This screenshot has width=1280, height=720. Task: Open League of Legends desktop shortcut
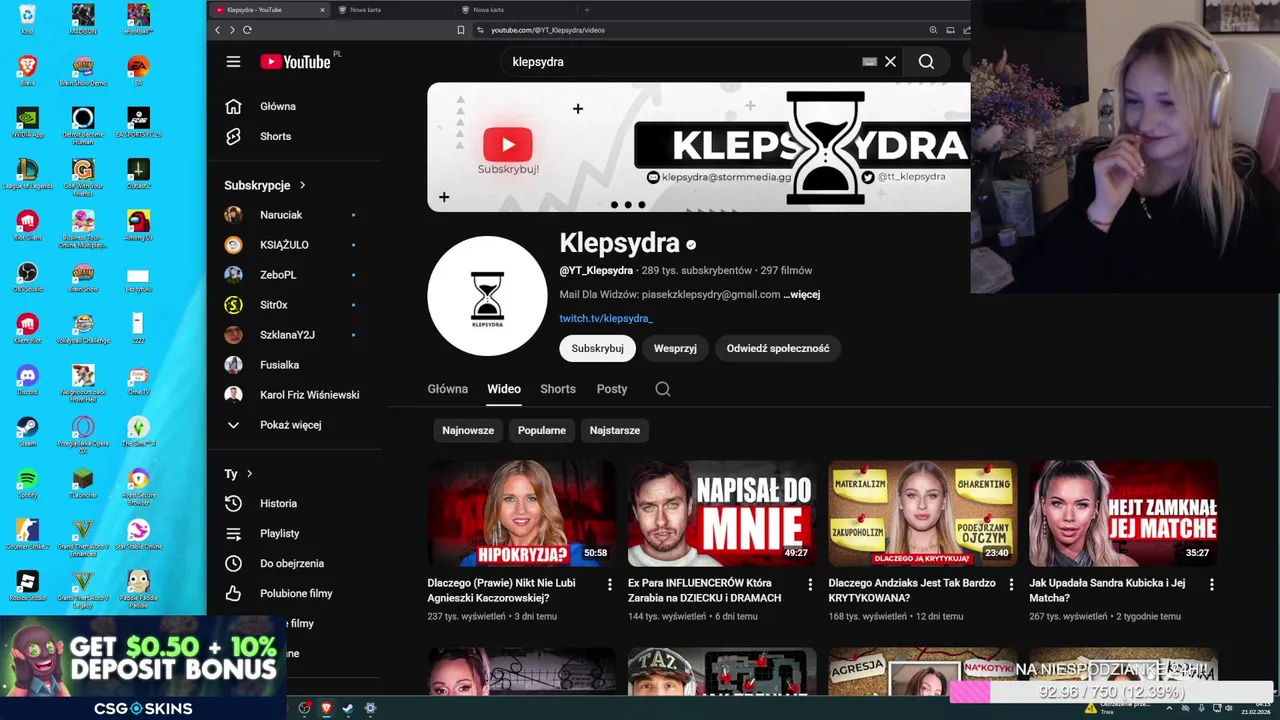click(27, 173)
